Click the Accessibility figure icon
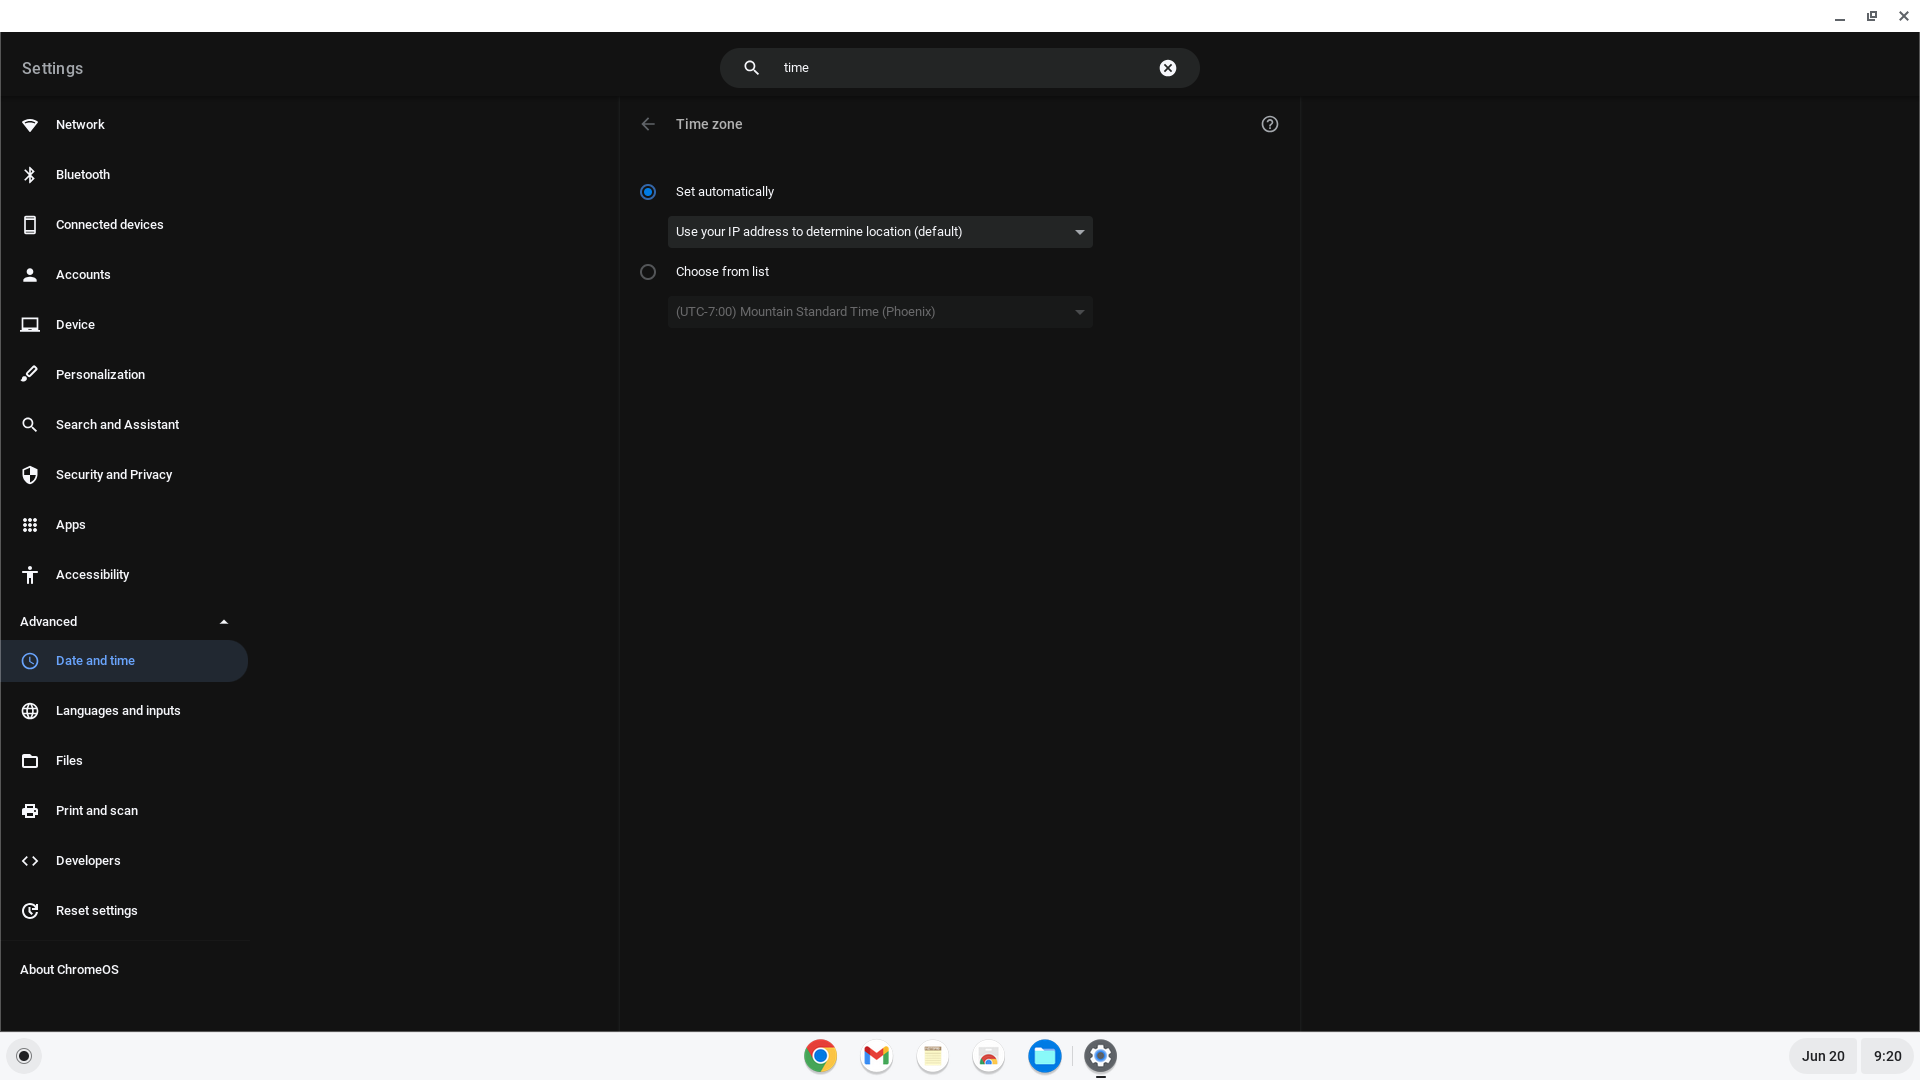The width and height of the screenshot is (1920, 1080). pyautogui.click(x=30, y=575)
